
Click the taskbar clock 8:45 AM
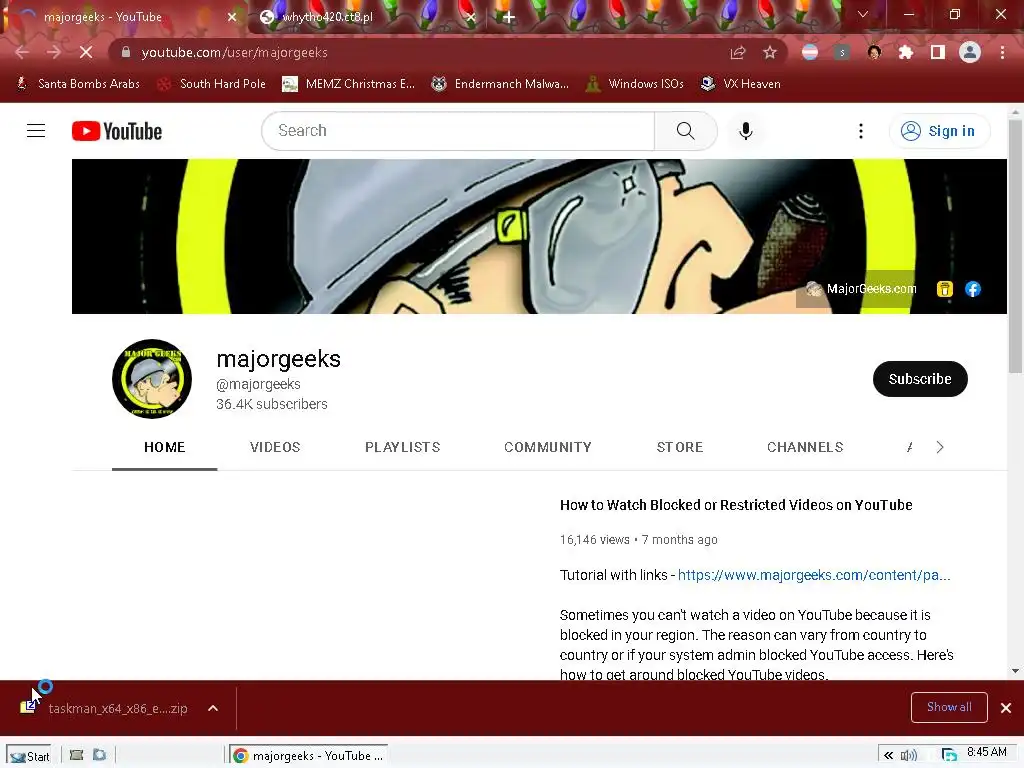tap(987, 752)
